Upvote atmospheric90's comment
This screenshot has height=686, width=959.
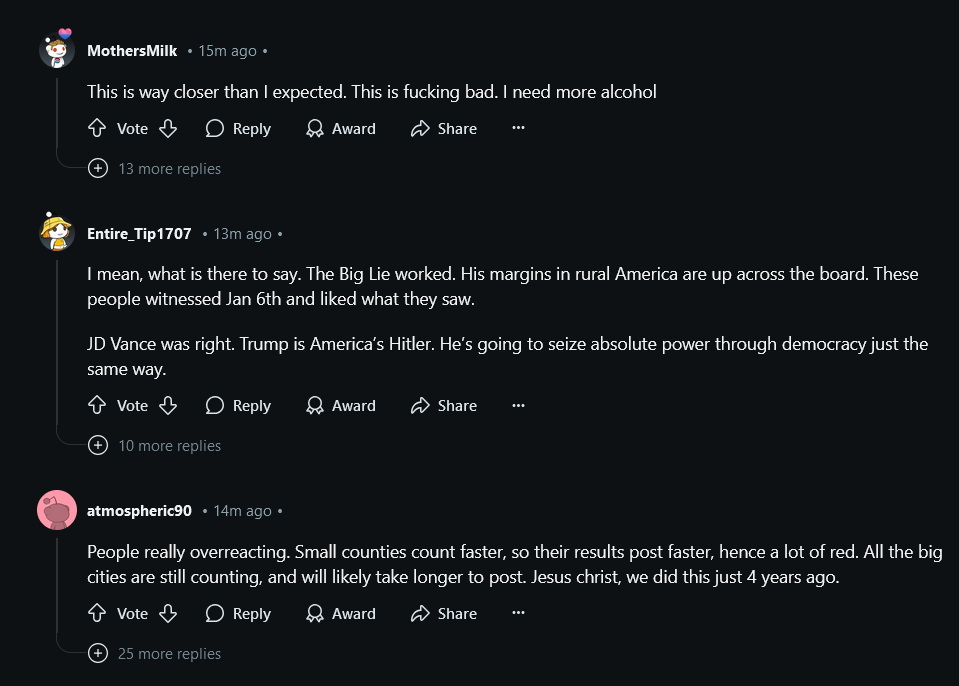click(97, 613)
